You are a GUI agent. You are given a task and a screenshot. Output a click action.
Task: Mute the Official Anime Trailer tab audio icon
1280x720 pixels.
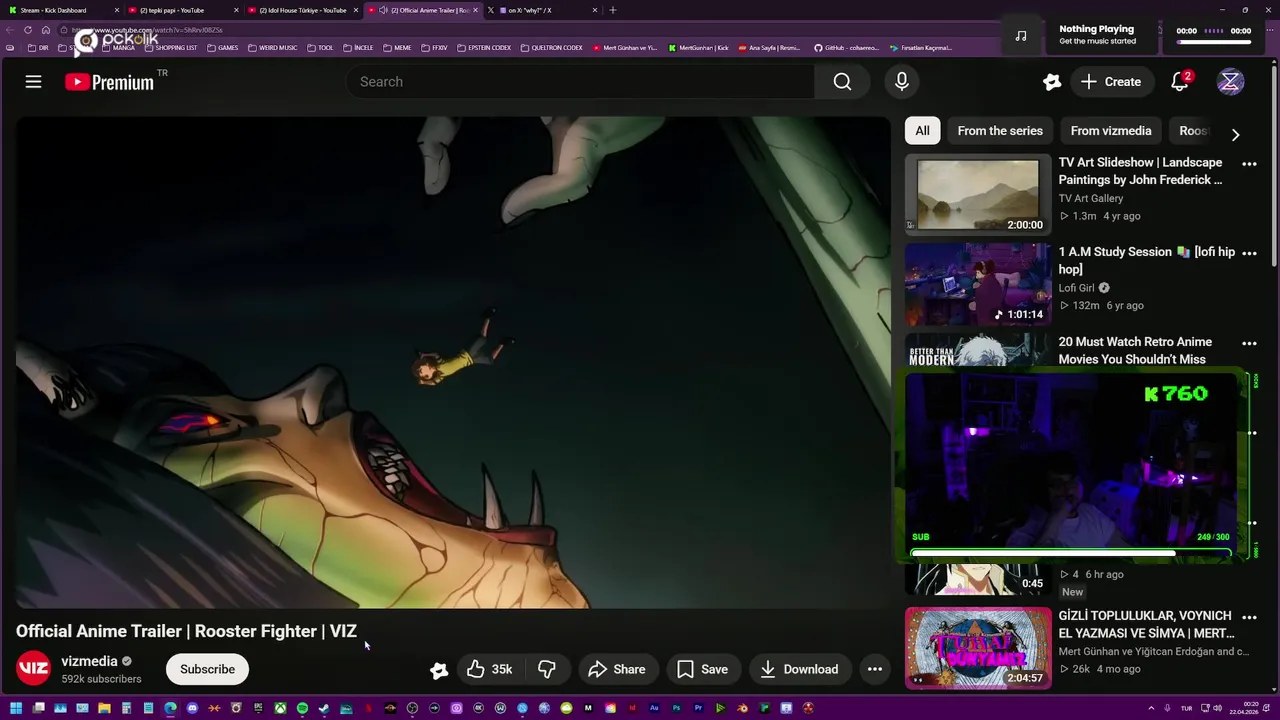pos(383,10)
